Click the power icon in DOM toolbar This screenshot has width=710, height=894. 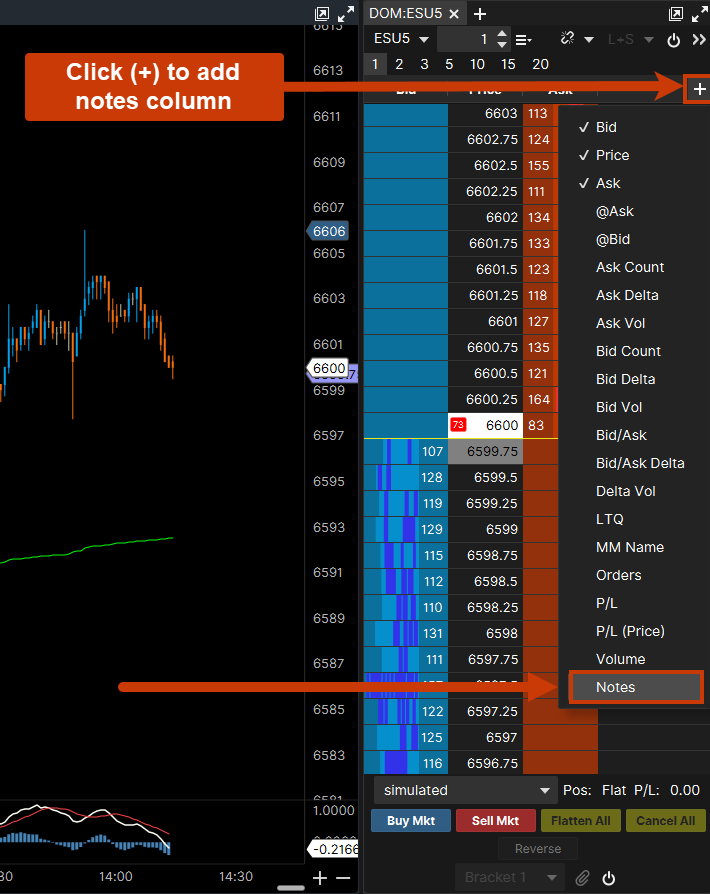[674, 40]
